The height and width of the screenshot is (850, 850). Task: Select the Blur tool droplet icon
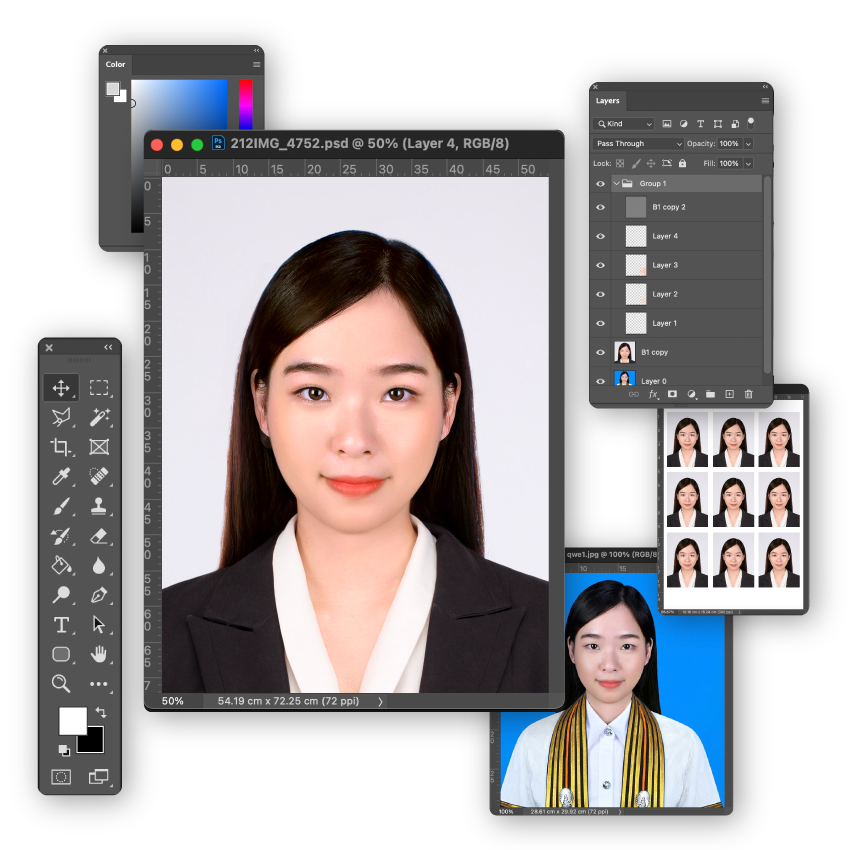coord(99,565)
